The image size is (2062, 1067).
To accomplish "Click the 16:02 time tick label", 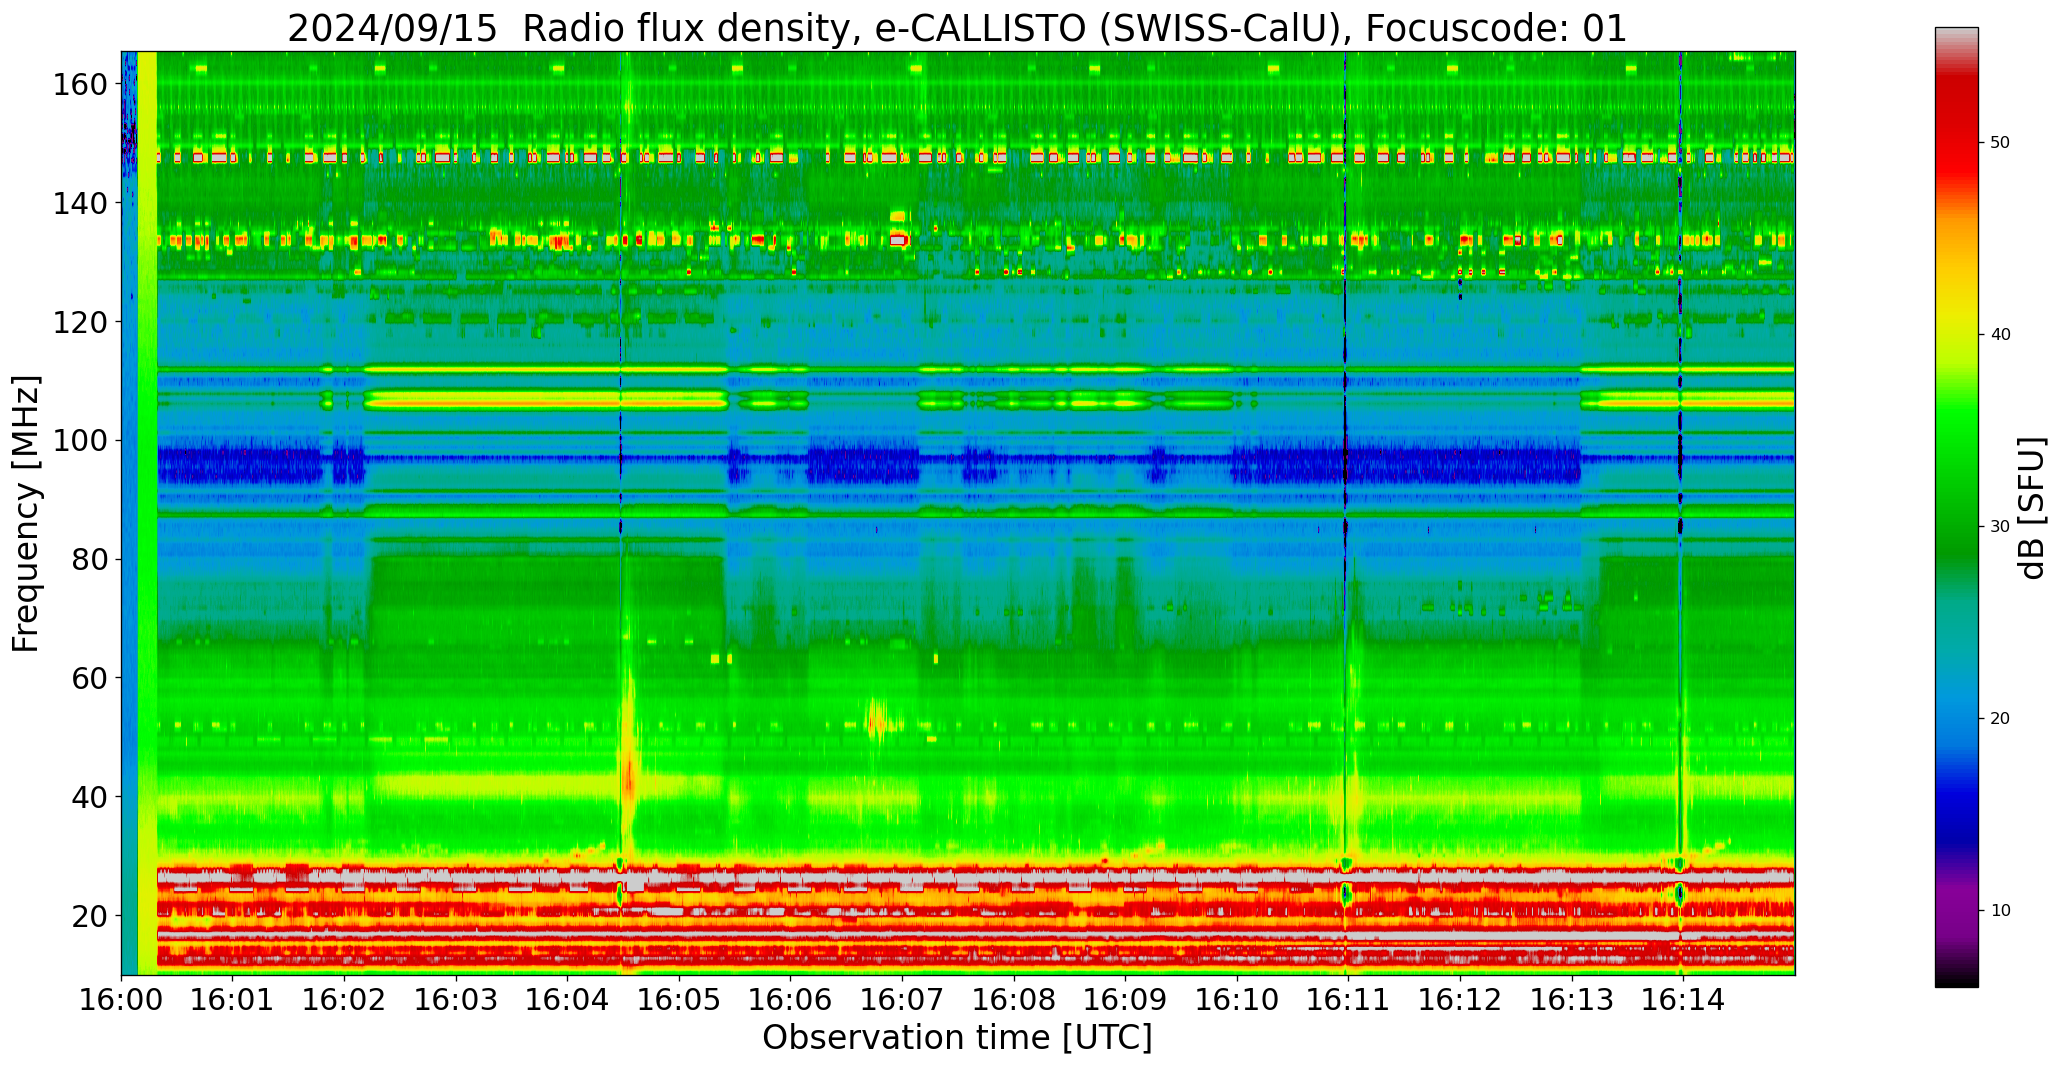I will click(345, 999).
